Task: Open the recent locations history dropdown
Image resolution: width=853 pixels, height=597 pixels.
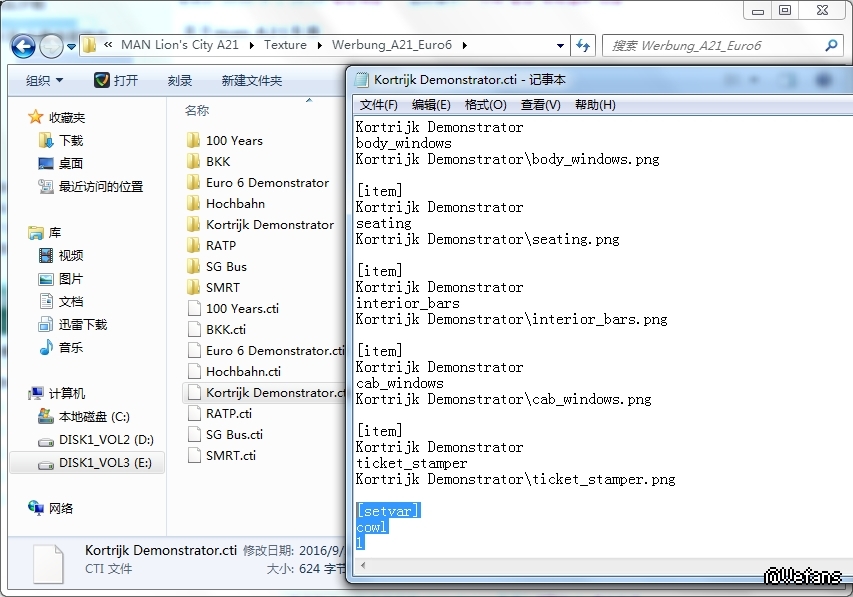Action: click(71, 47)
